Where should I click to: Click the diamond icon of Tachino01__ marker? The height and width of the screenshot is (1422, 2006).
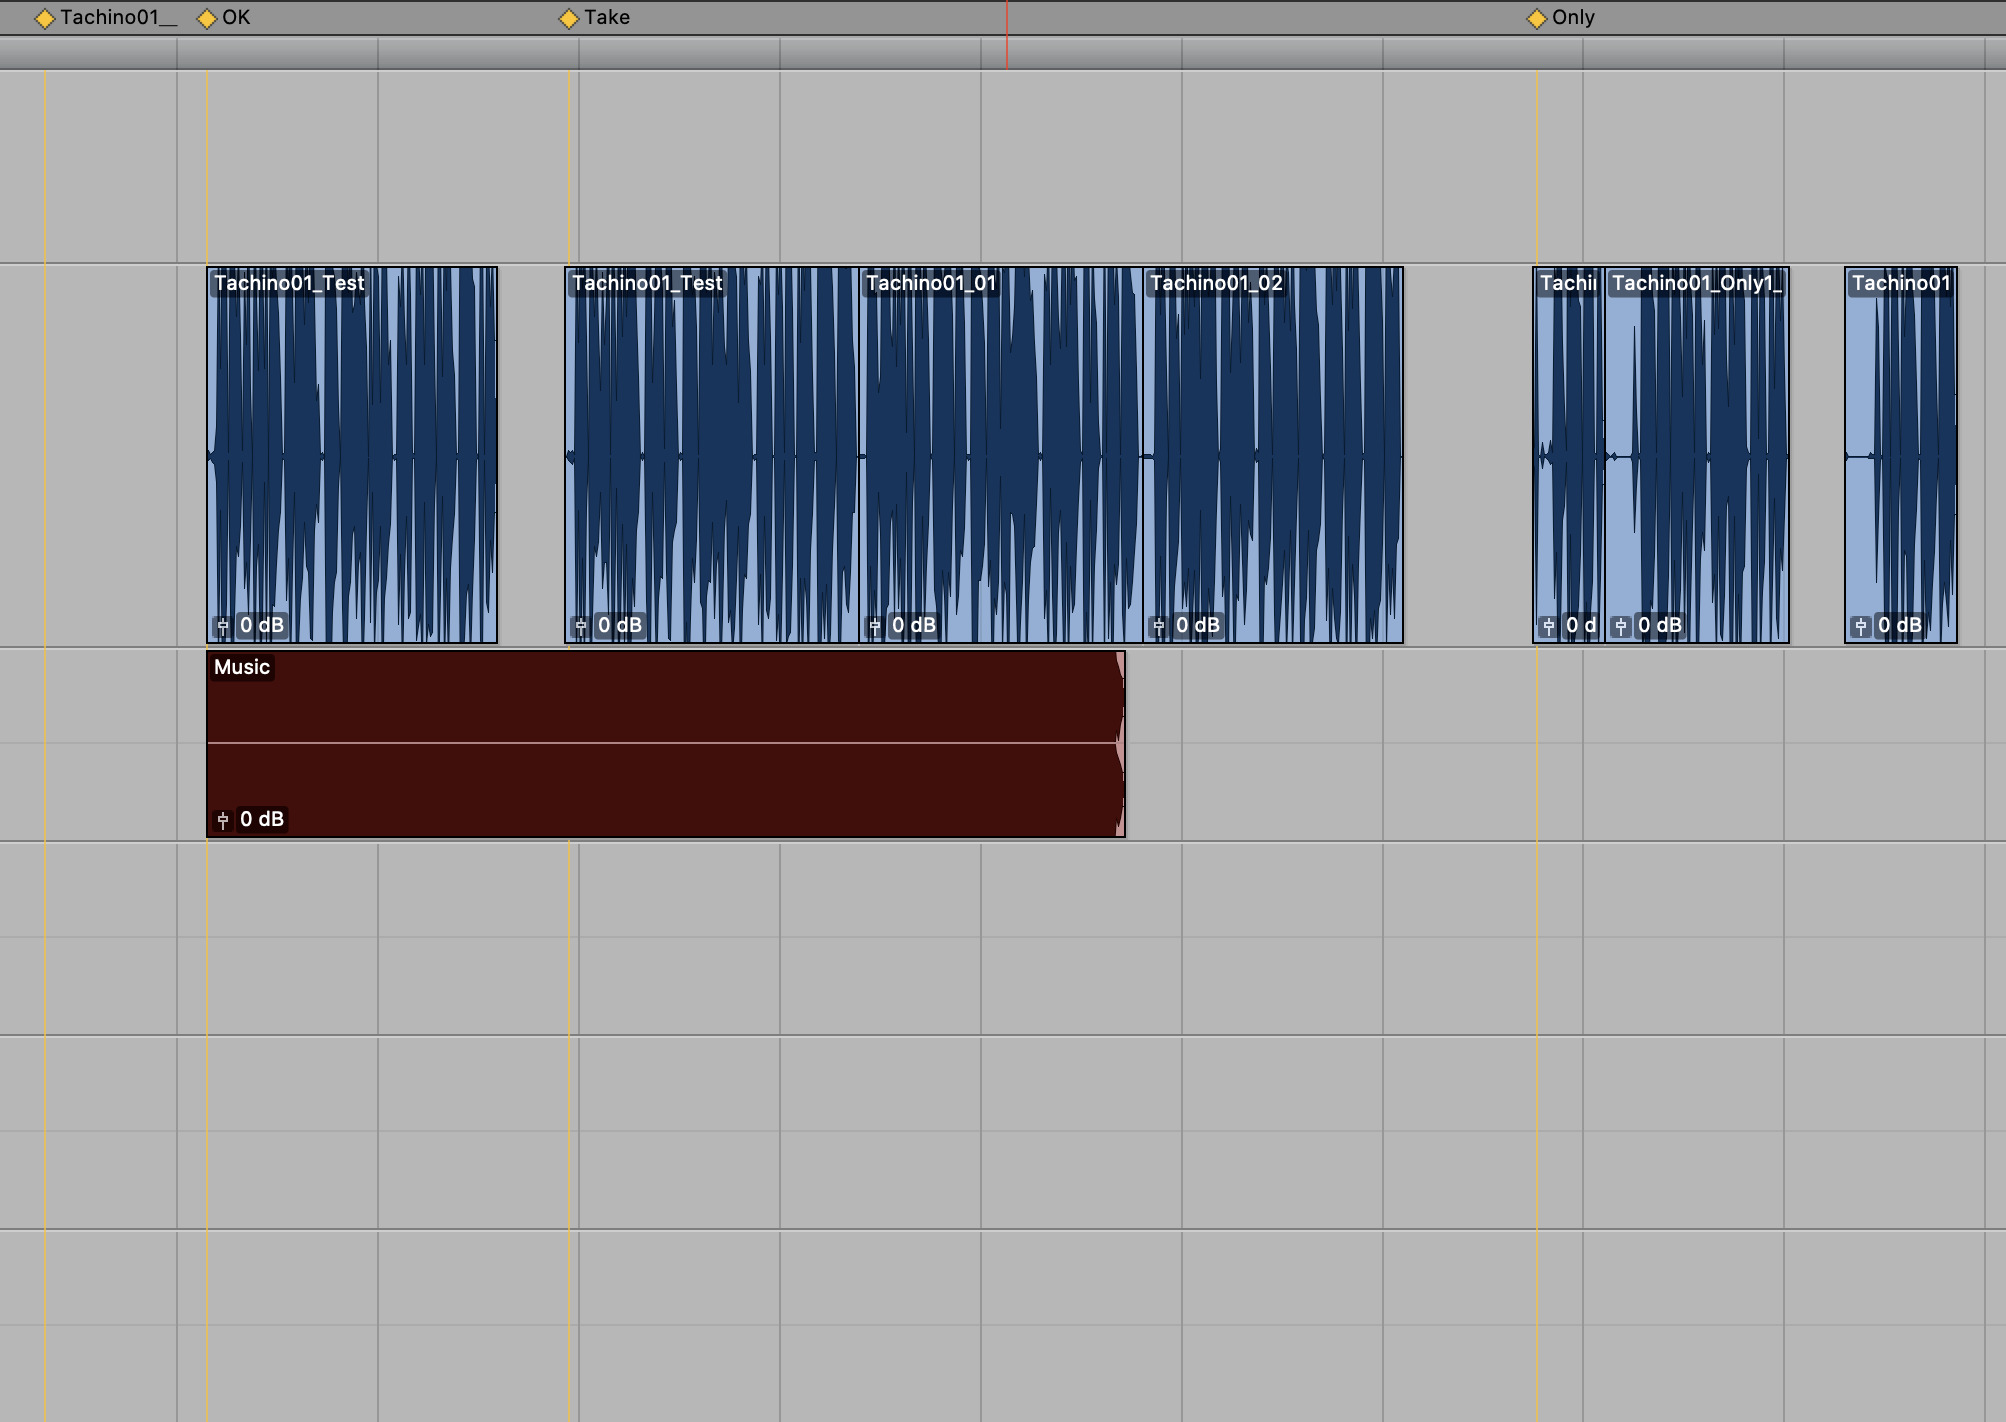coord(45,19)
